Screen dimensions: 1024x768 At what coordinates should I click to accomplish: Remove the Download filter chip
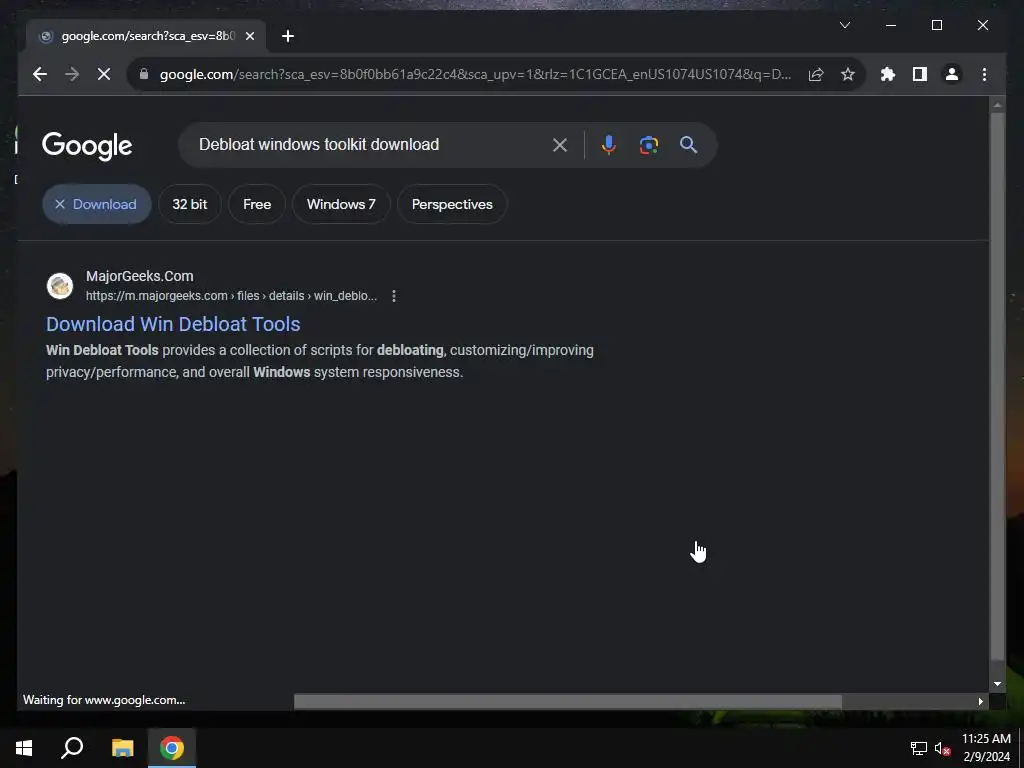[97, 204]
